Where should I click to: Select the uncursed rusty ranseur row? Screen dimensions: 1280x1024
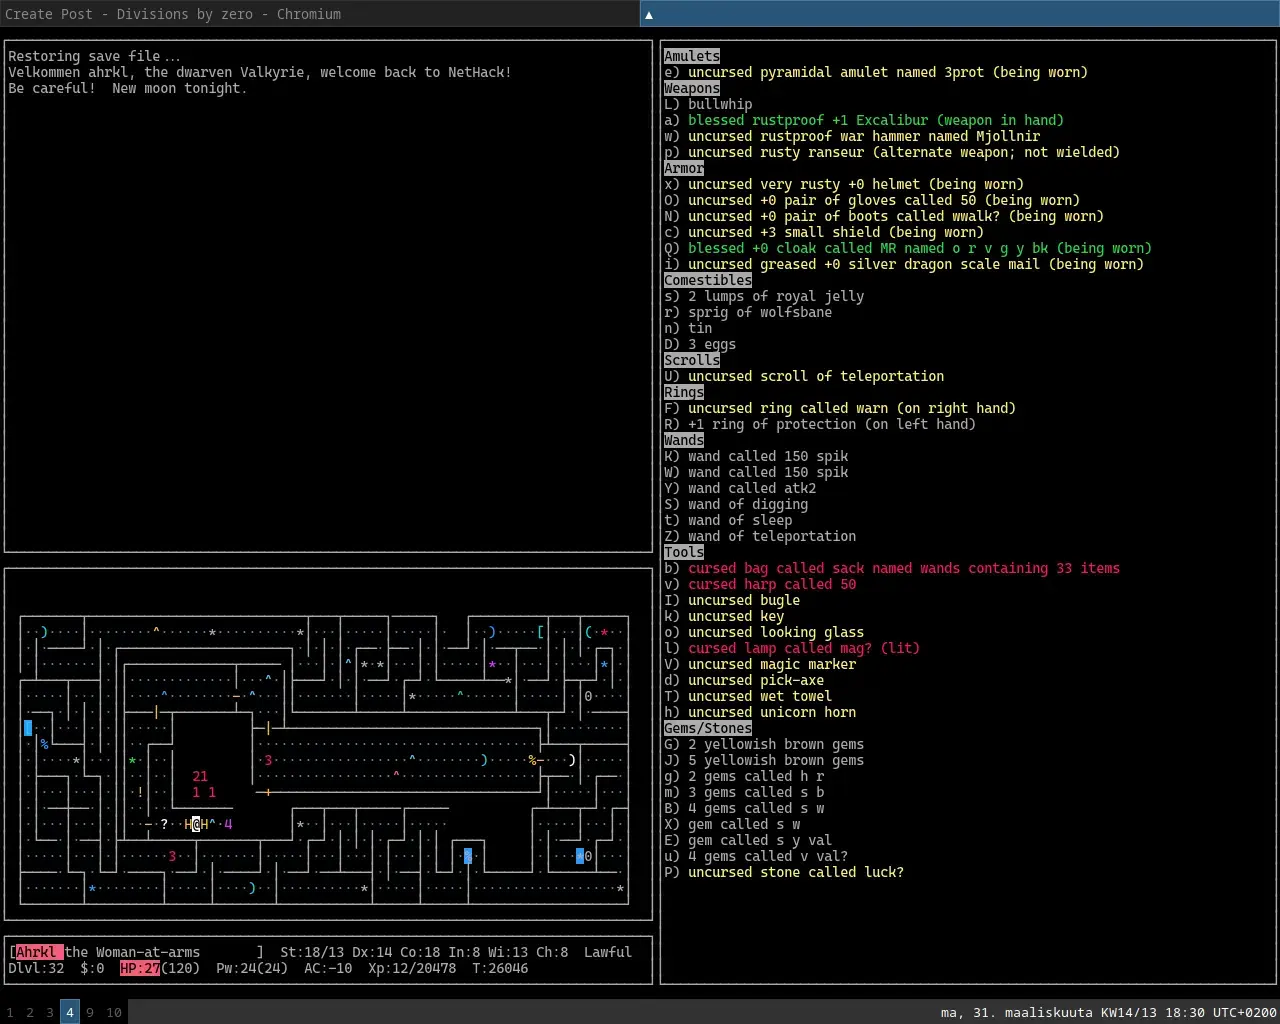click(x=892, y=152)
